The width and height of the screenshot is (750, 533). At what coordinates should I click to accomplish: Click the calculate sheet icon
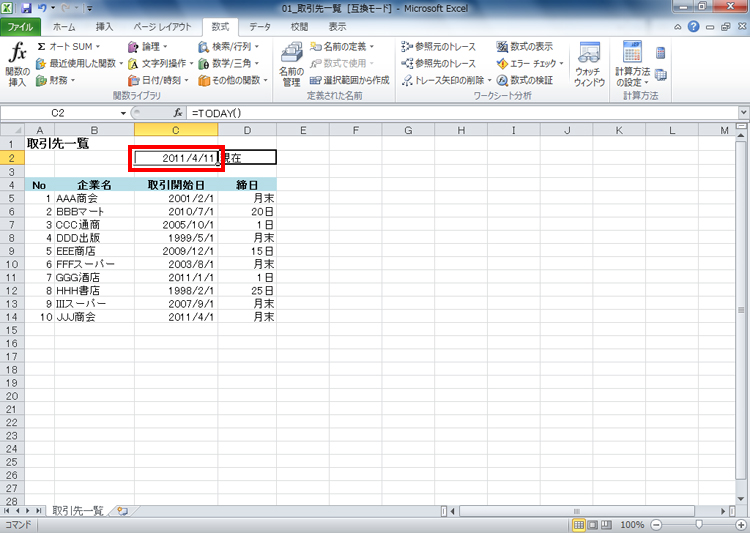(661, 75)
